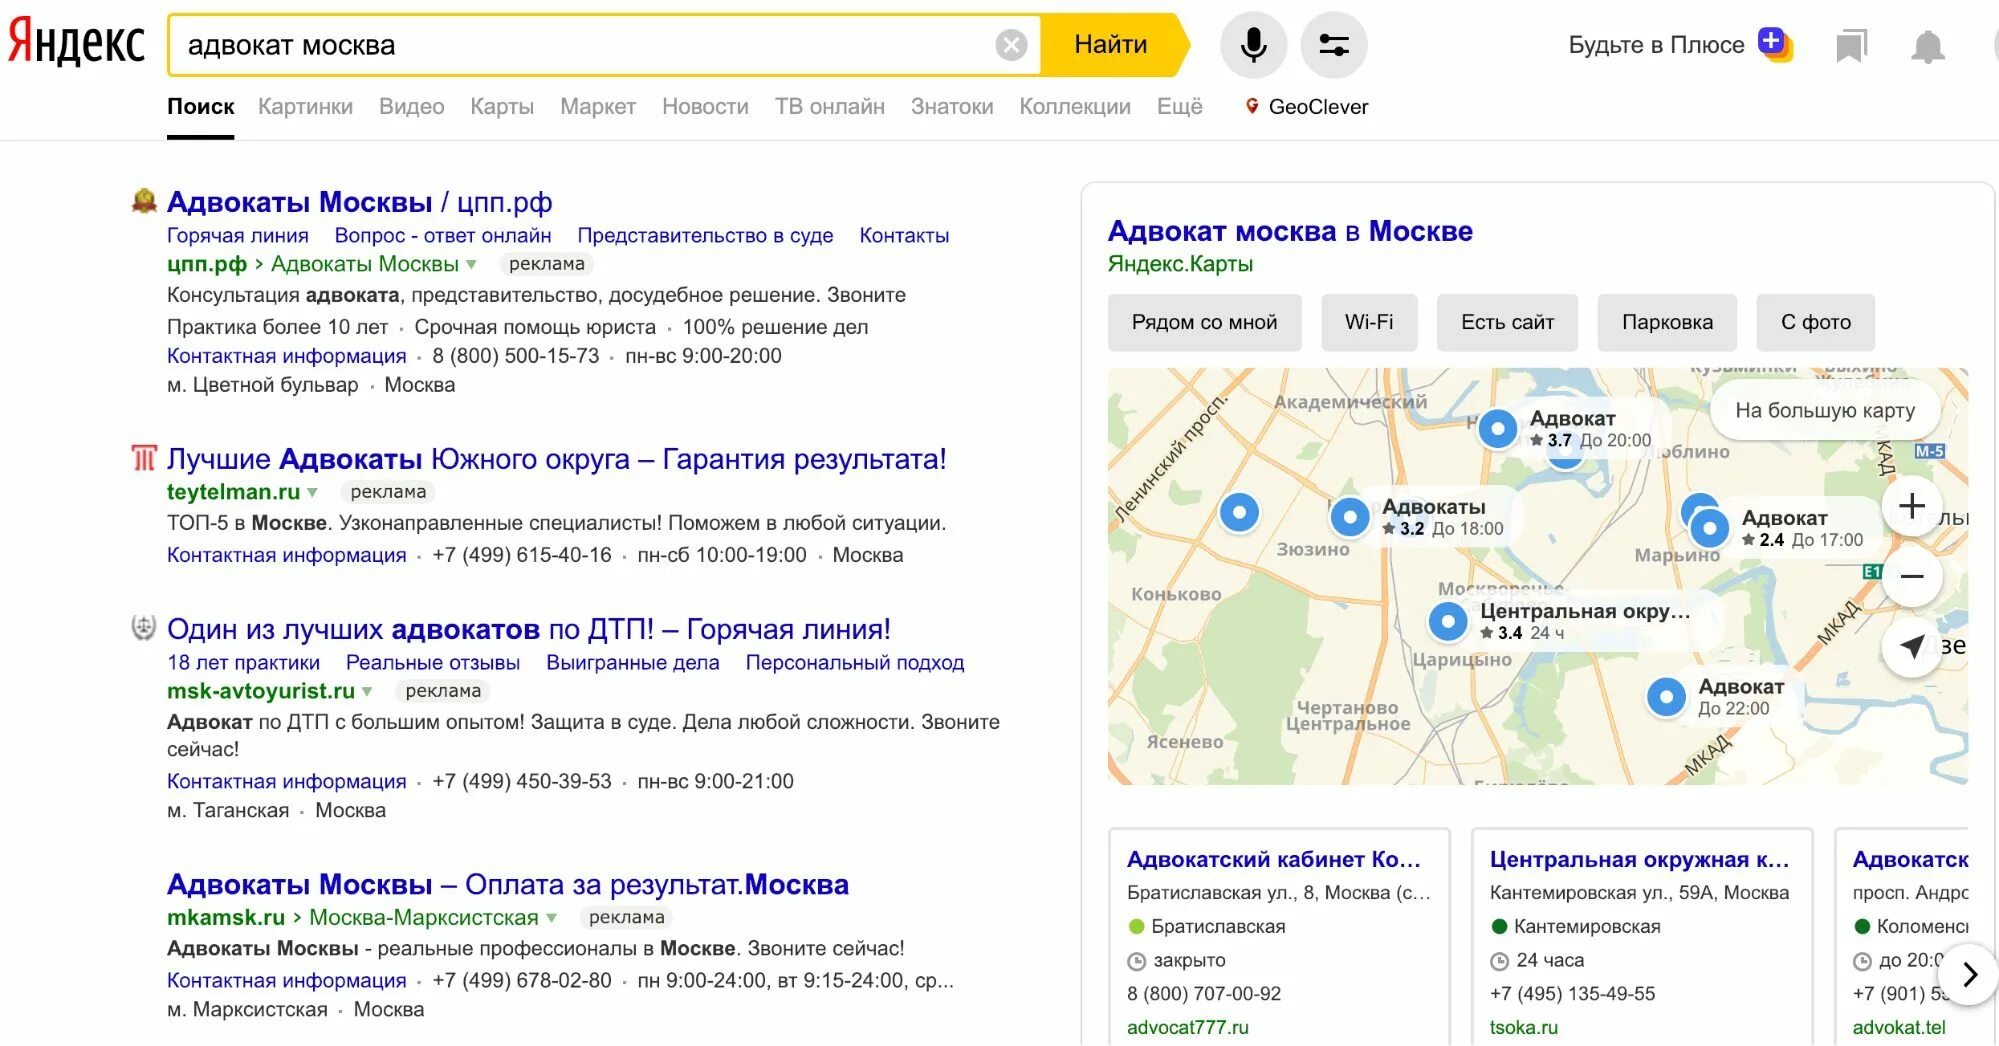Switch to the Новости tab
The image size is (1999, 1046).
(705, 106)
